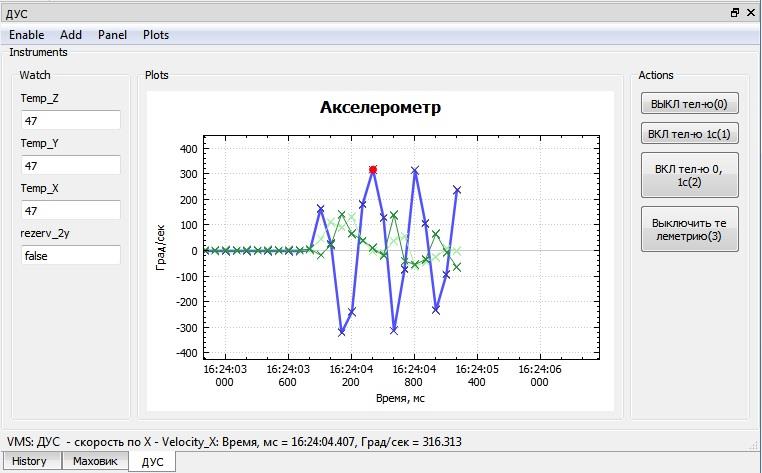Open the Add menu

pyautogui.click(x=71, y=35)
